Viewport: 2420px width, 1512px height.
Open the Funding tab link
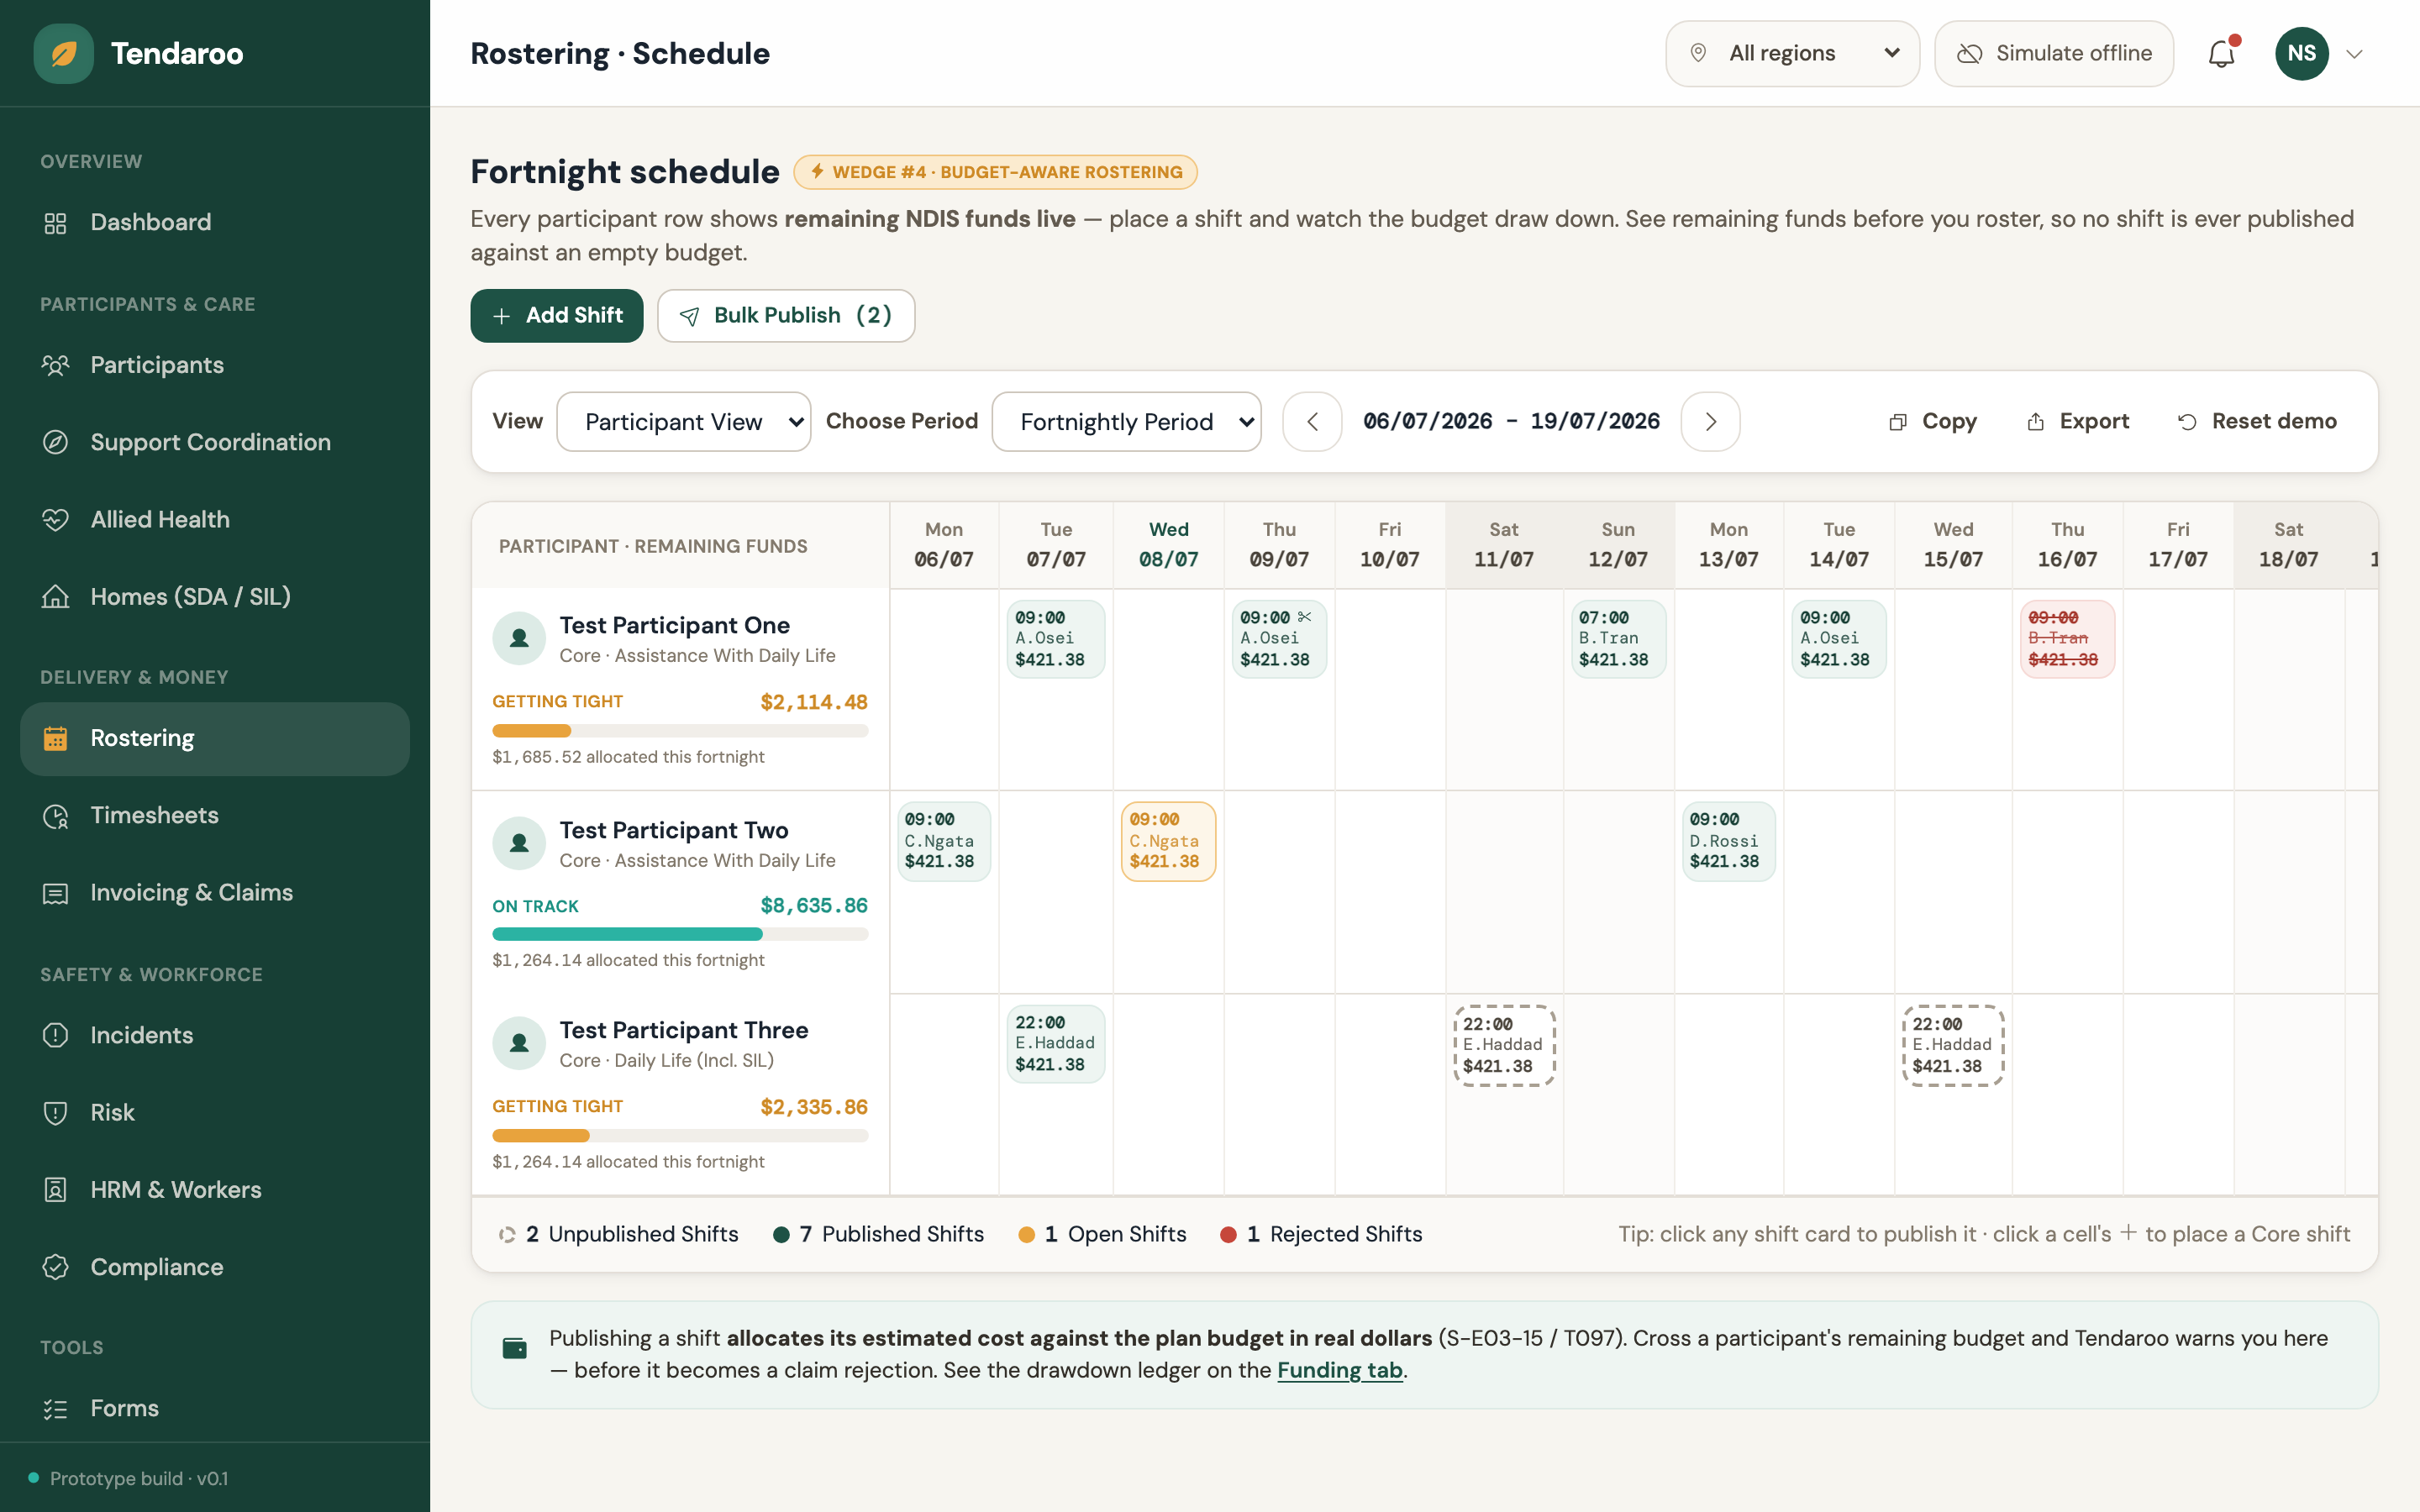pyautogui.click(x=1340, y=1370)
